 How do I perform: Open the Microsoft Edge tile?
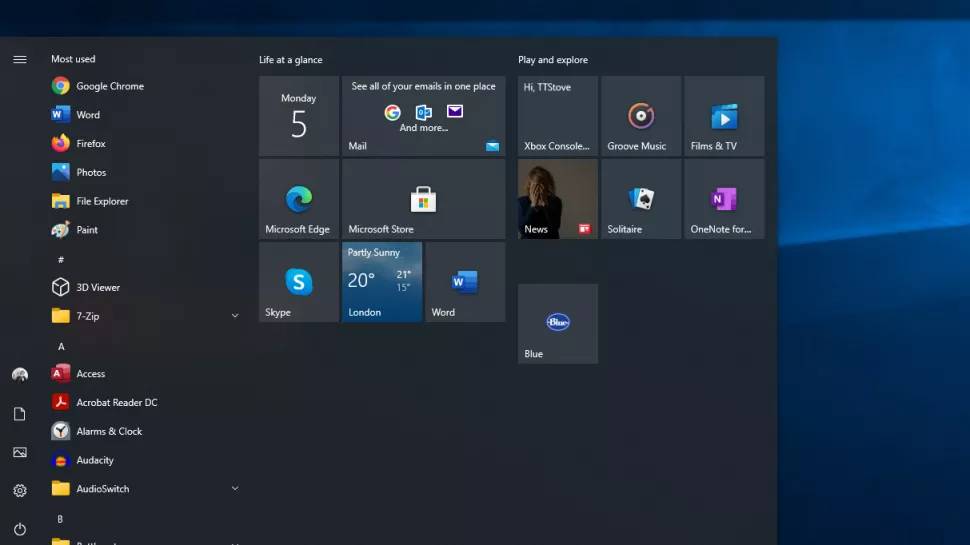[x=299, y=199]
